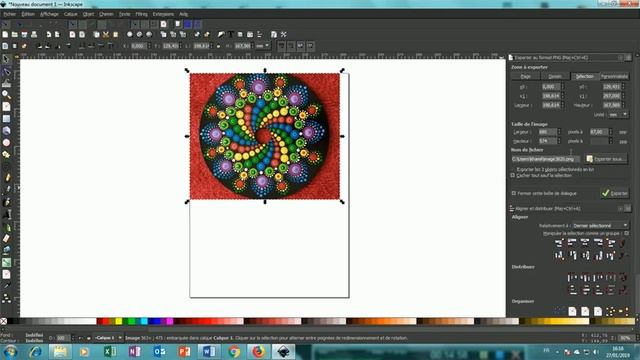Screen dimensions: 640x360
Task: Open Firefox from the taskbar
Action: (x=258, y=351)
